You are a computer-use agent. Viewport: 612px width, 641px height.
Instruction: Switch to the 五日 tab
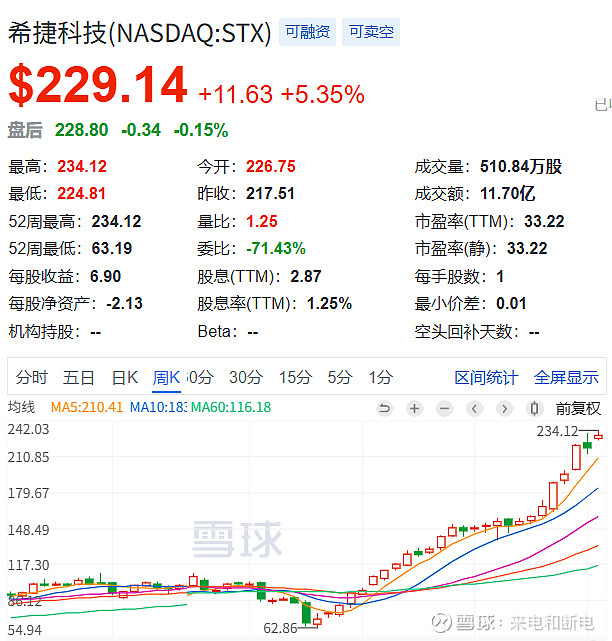pyautogui.click(x=78, y=377)
